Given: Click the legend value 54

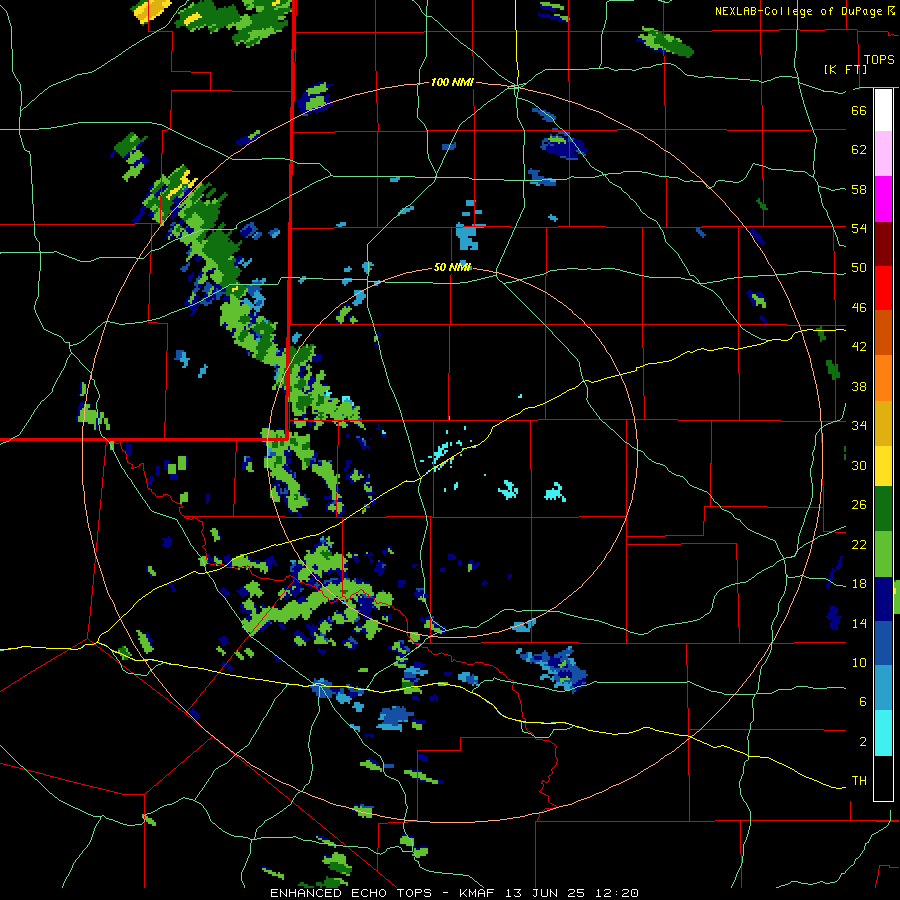Looking at the screenshot, I should [859, 228].
